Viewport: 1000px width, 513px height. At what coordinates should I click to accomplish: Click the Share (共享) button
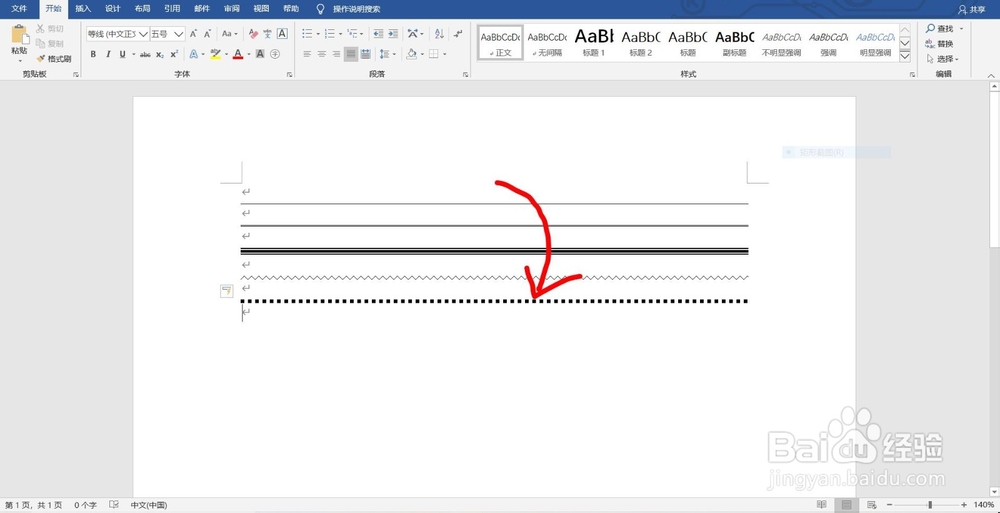tap(971, 10)
